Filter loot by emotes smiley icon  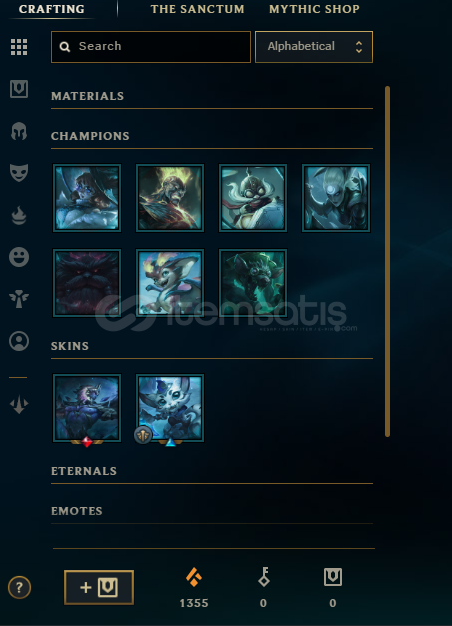(x=19, y=257)
